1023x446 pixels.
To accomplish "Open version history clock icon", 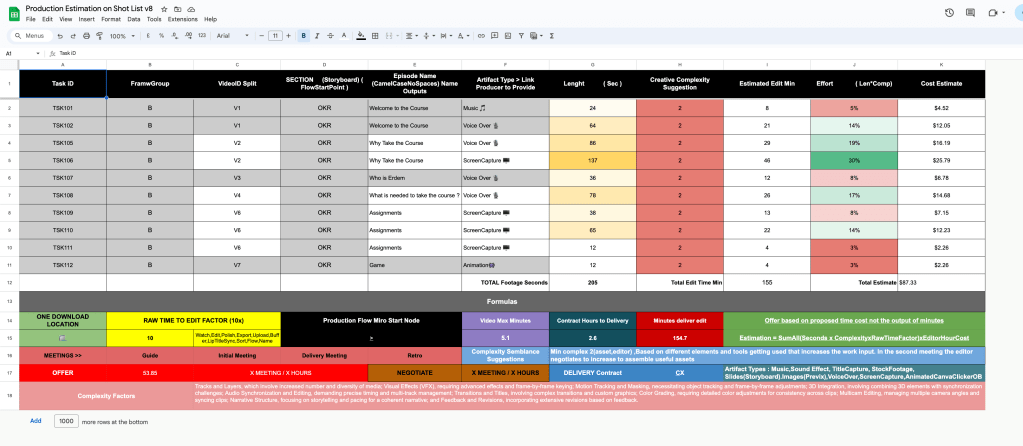I will 949,12.
